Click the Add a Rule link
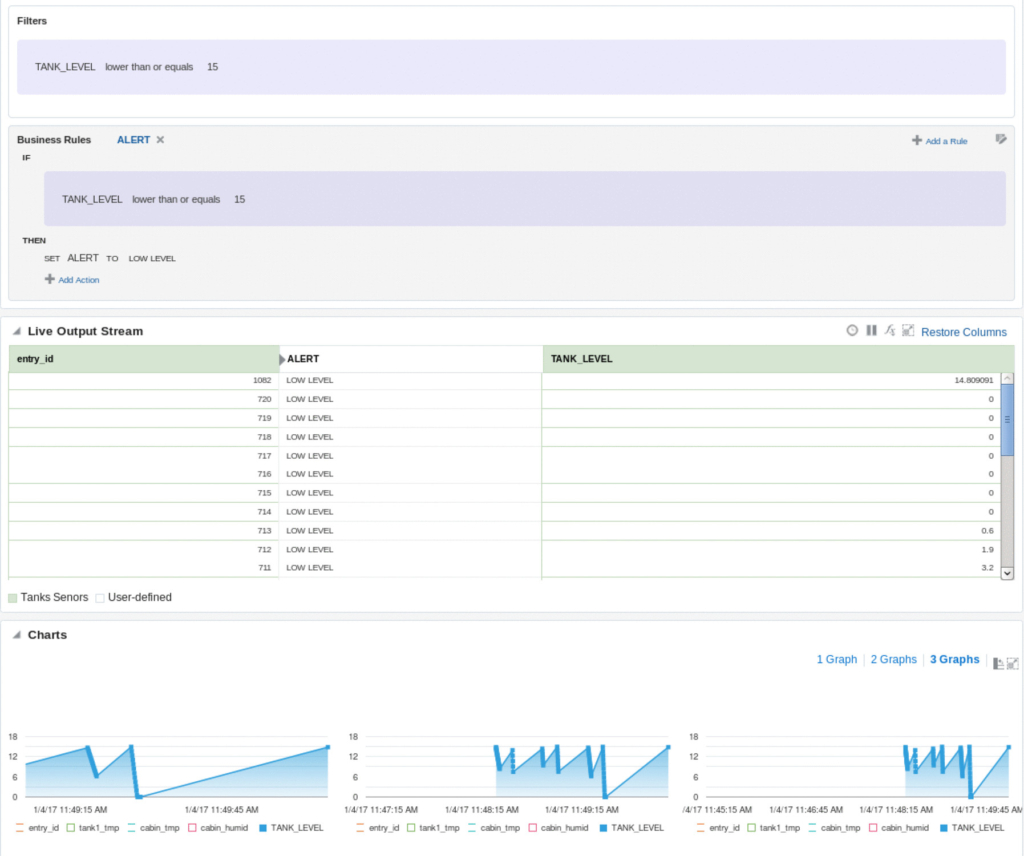The width and height of the screenshot is (1024, 856). (946, 141)
